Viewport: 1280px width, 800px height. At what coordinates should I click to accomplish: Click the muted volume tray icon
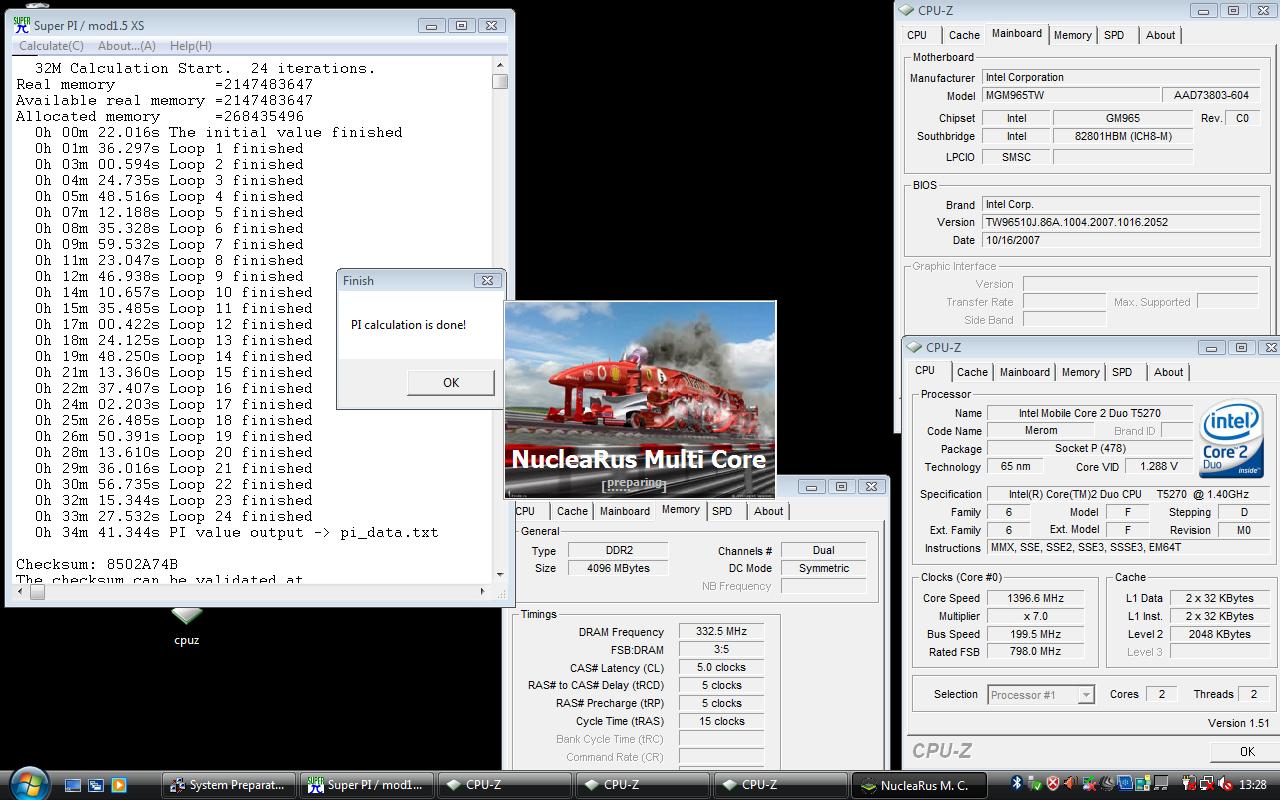[1226, 784]
